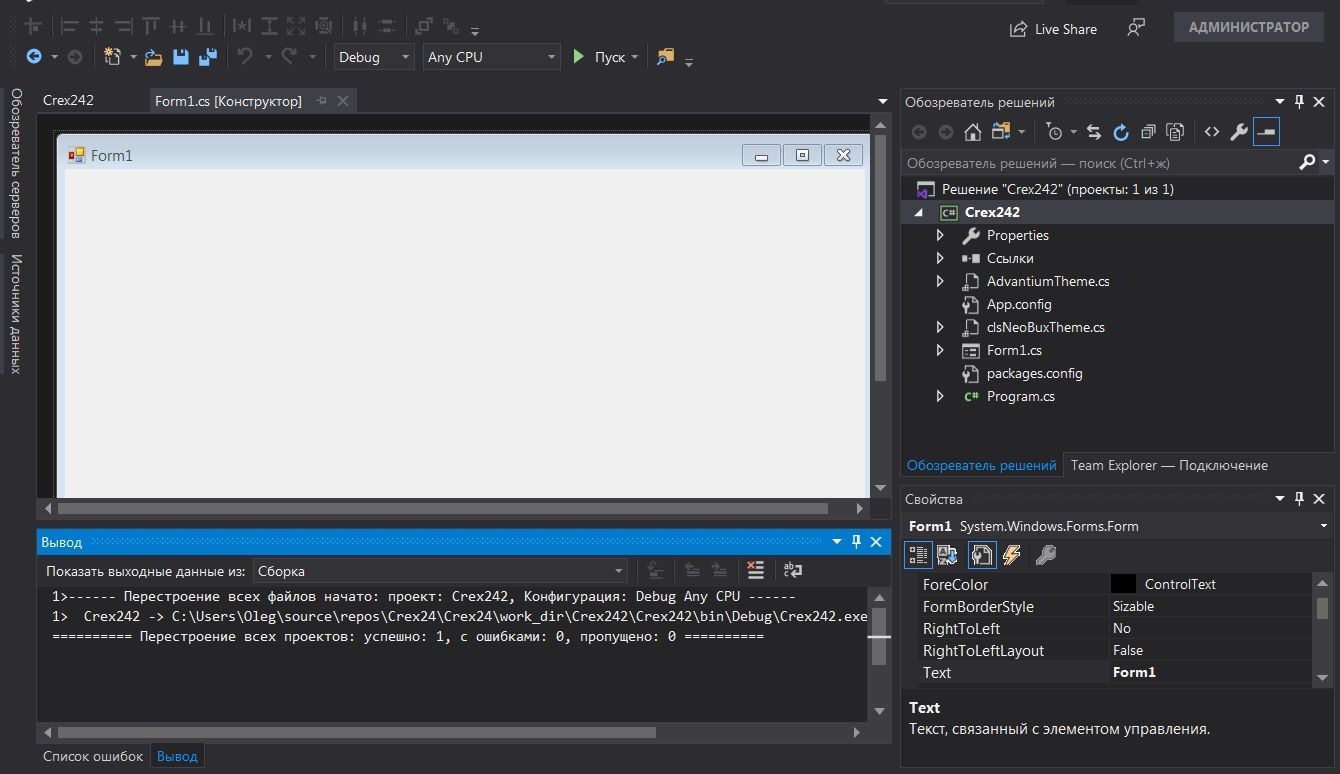This screenshot has width=1340, height=774.
Task: Click the Live Share button
Action: click(1054, 29)
